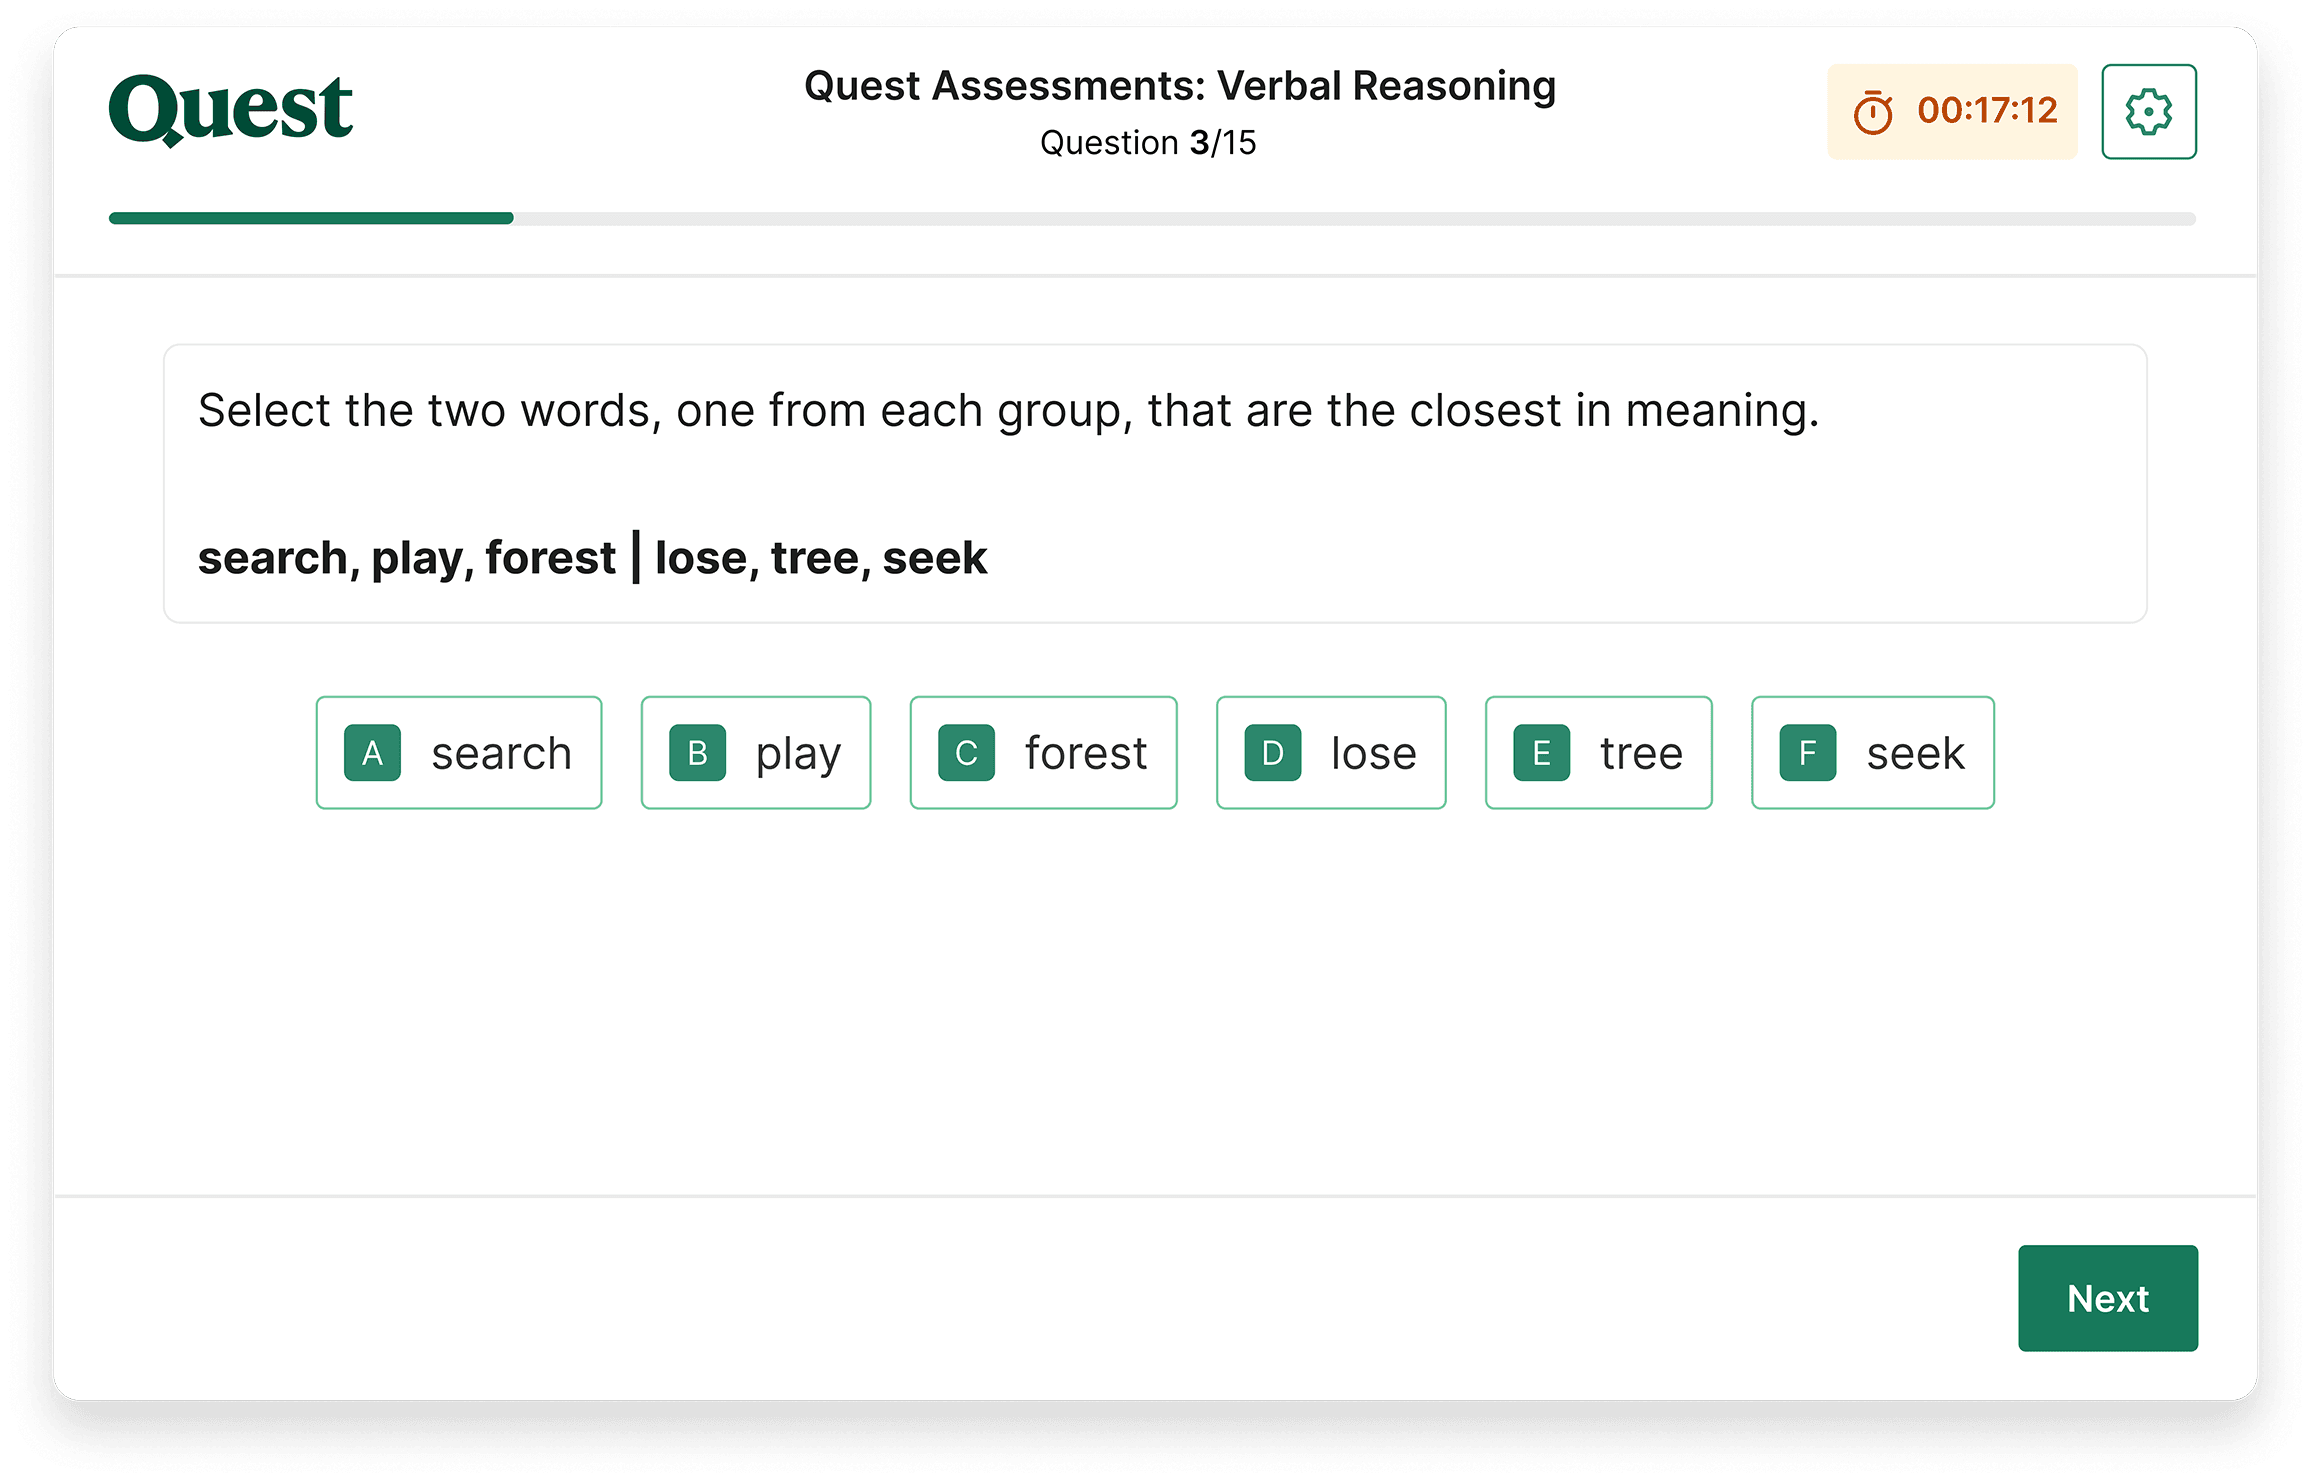Click the timer stopwatch icon
The height and width of the screenshot is (1481, 2311).
(1875, 112)
